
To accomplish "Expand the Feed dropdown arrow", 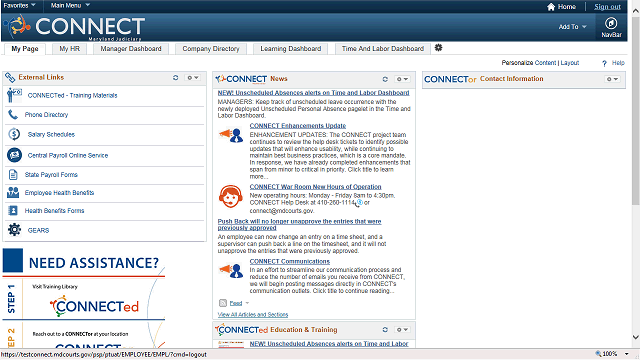I will (x=247, y=303).
